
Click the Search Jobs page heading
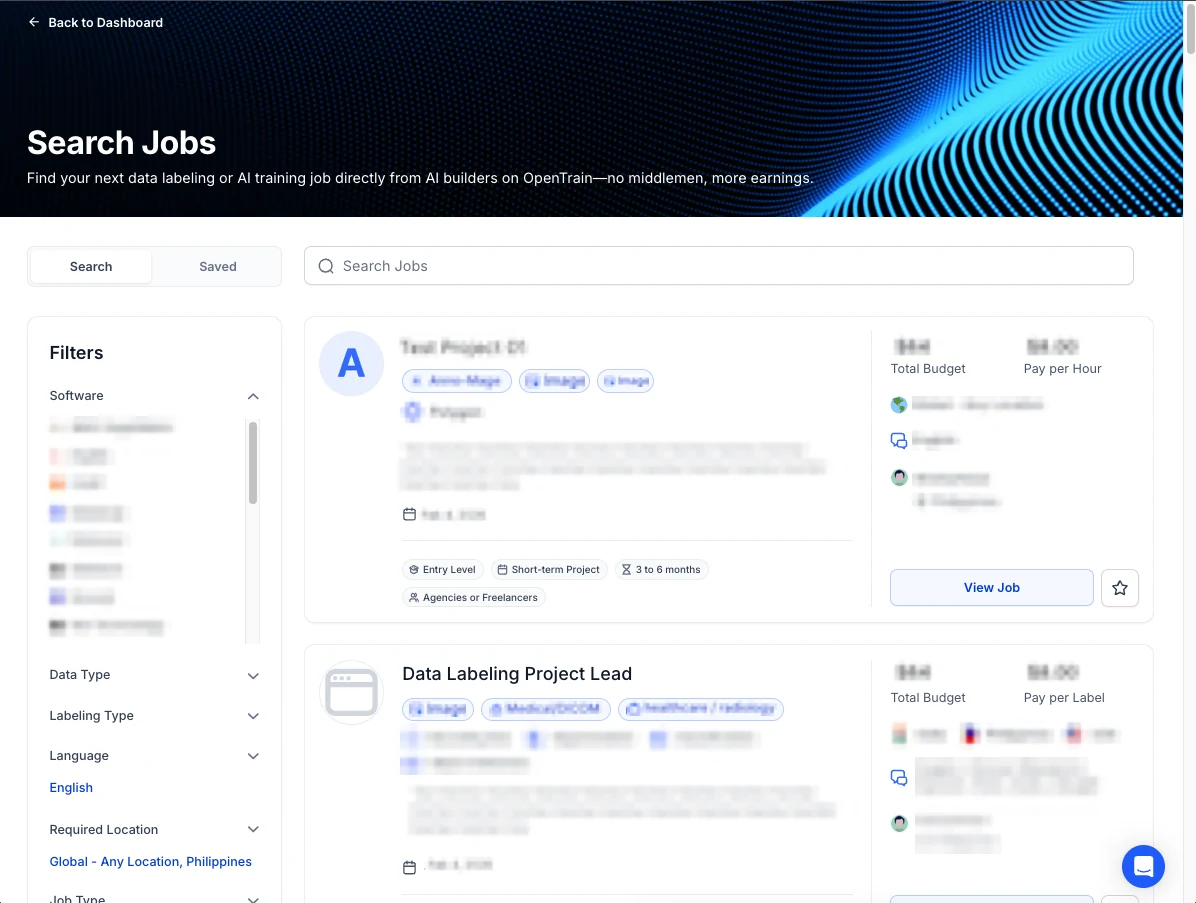(121, 143)
